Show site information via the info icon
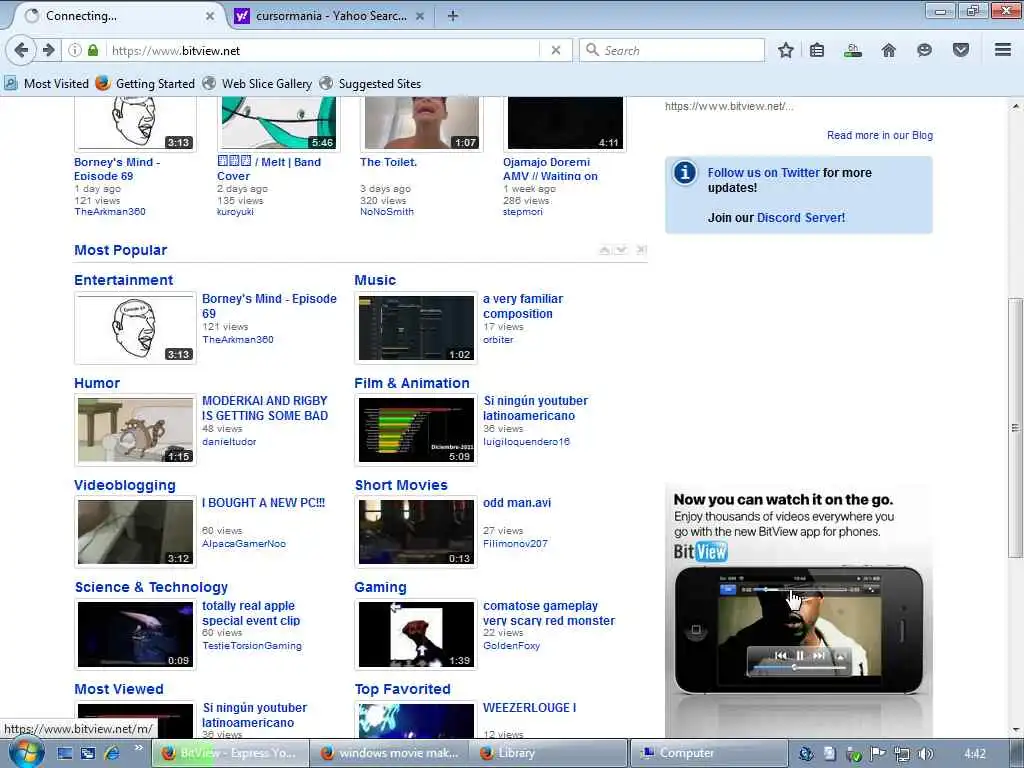Image resolution: width=1024 pixels, height=768 pixels. coord(75,50)
